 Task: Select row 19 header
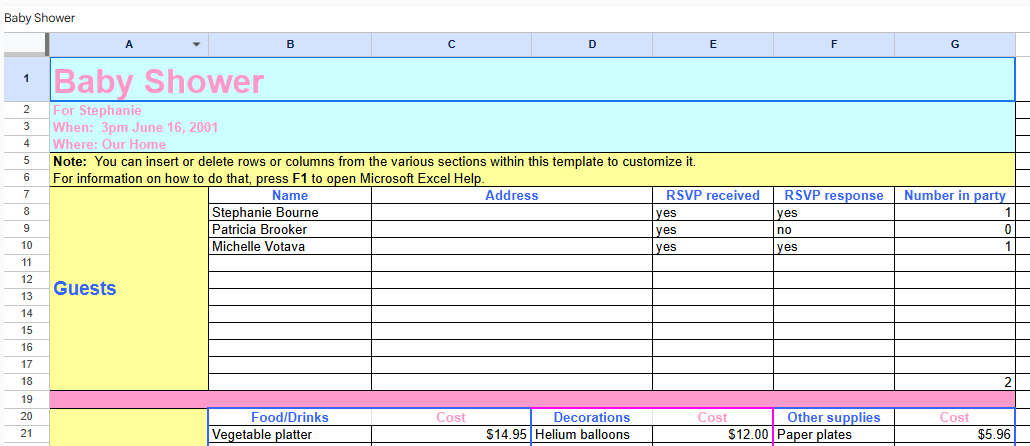pos(26,399)
